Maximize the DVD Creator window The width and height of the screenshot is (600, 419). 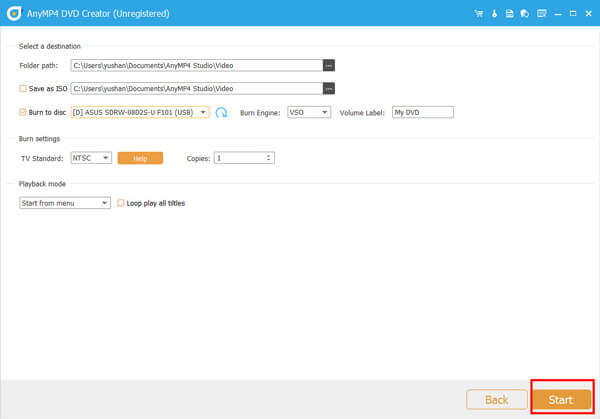tap(573, 13)
